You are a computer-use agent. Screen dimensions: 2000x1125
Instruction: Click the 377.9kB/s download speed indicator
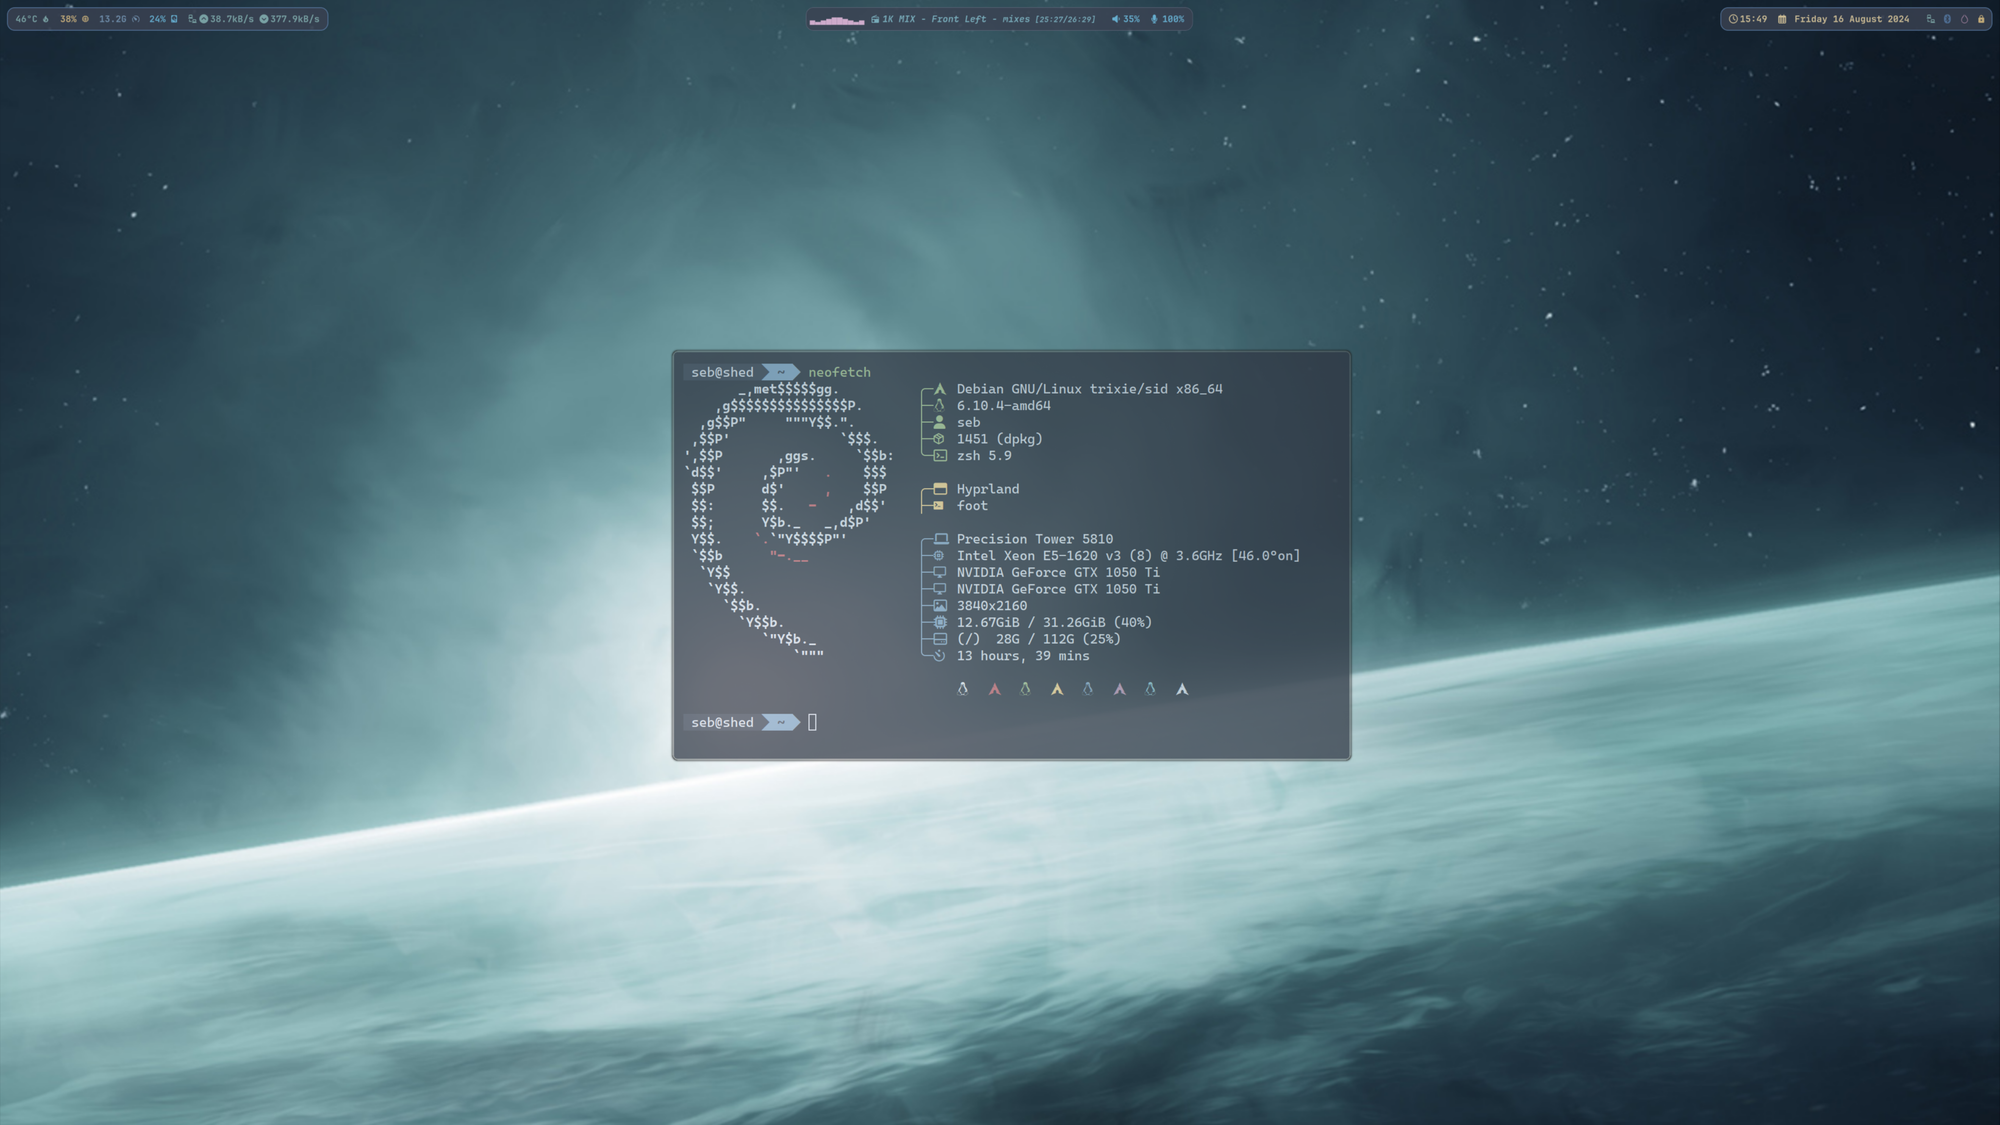click(290, 19)
